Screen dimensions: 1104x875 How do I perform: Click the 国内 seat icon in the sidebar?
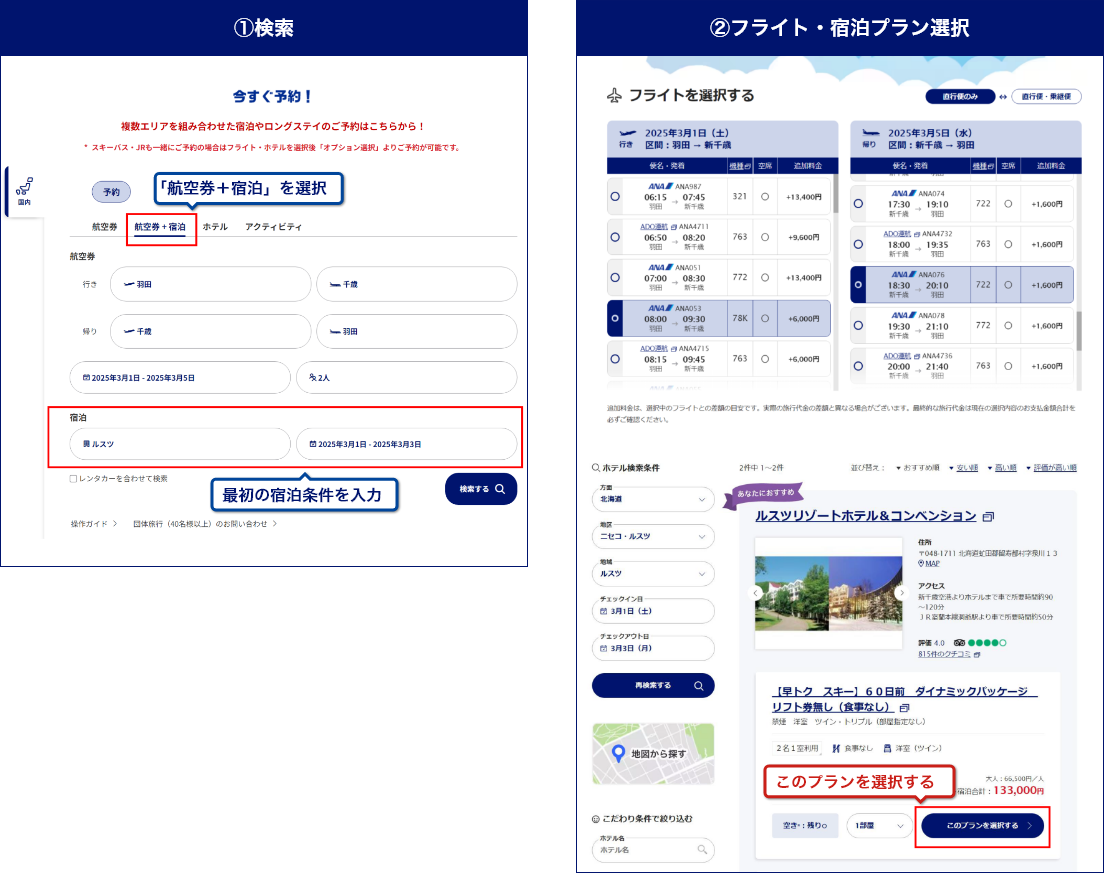pyautogui.click(x=24, y=186)
